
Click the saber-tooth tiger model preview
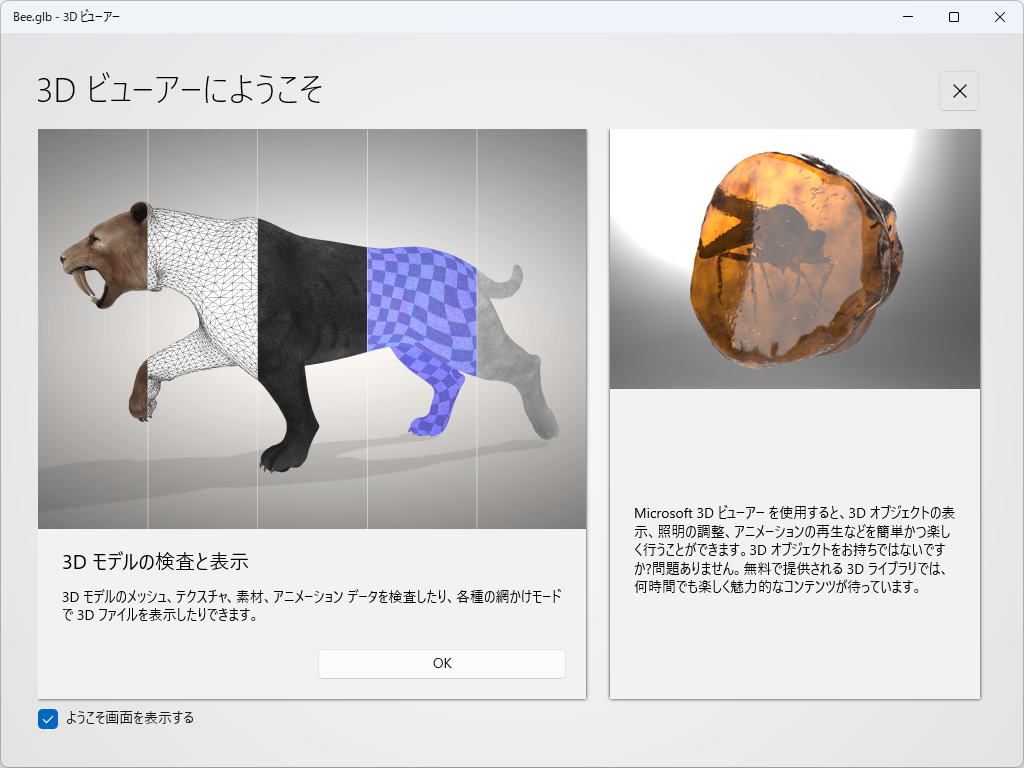point(312,328)
